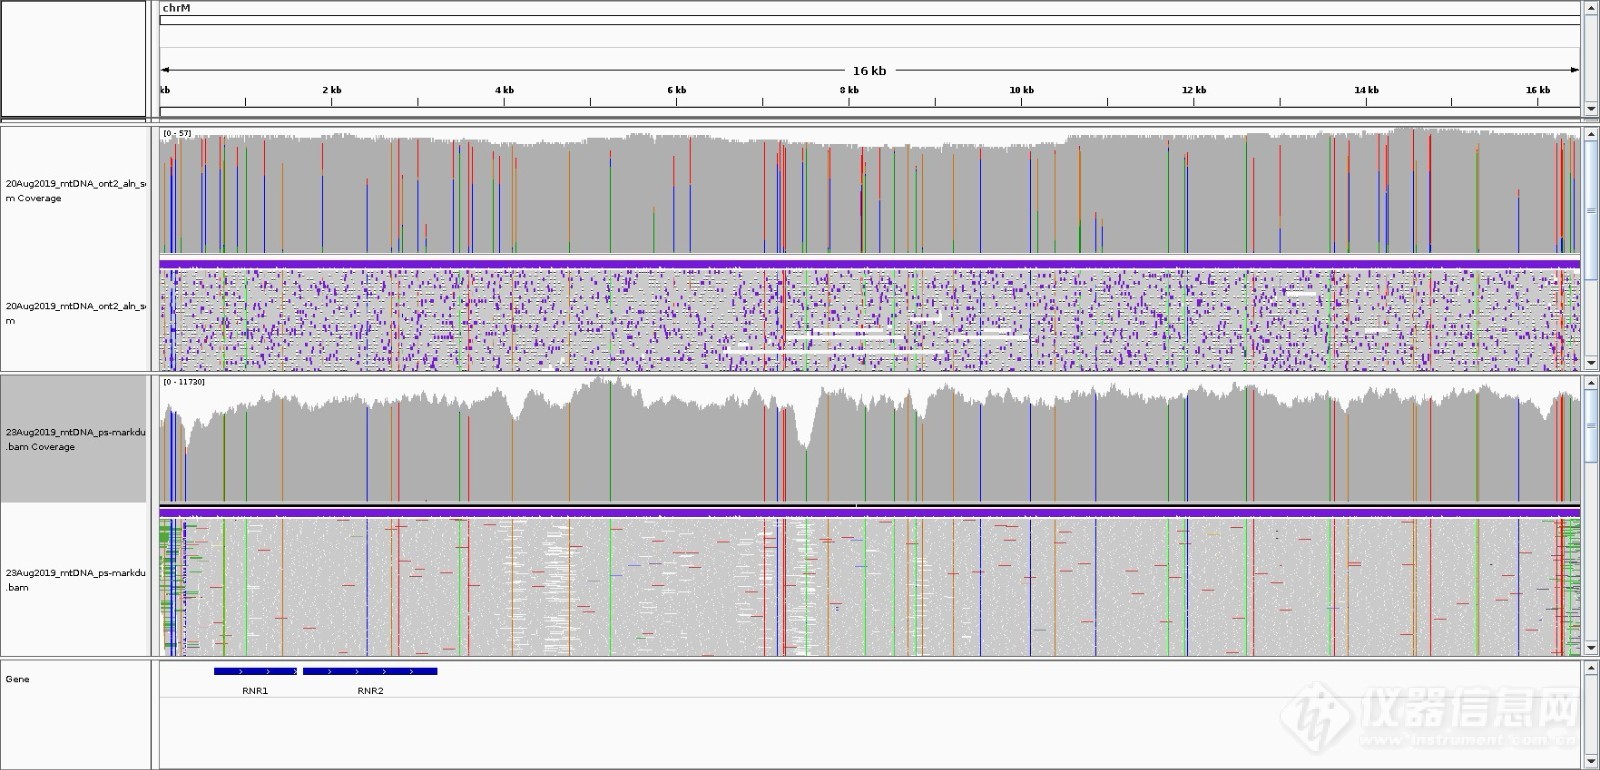Click scroll-down arrow of the ruler panel
This screenshot has width=1600, height=770.
[1591, 109]
